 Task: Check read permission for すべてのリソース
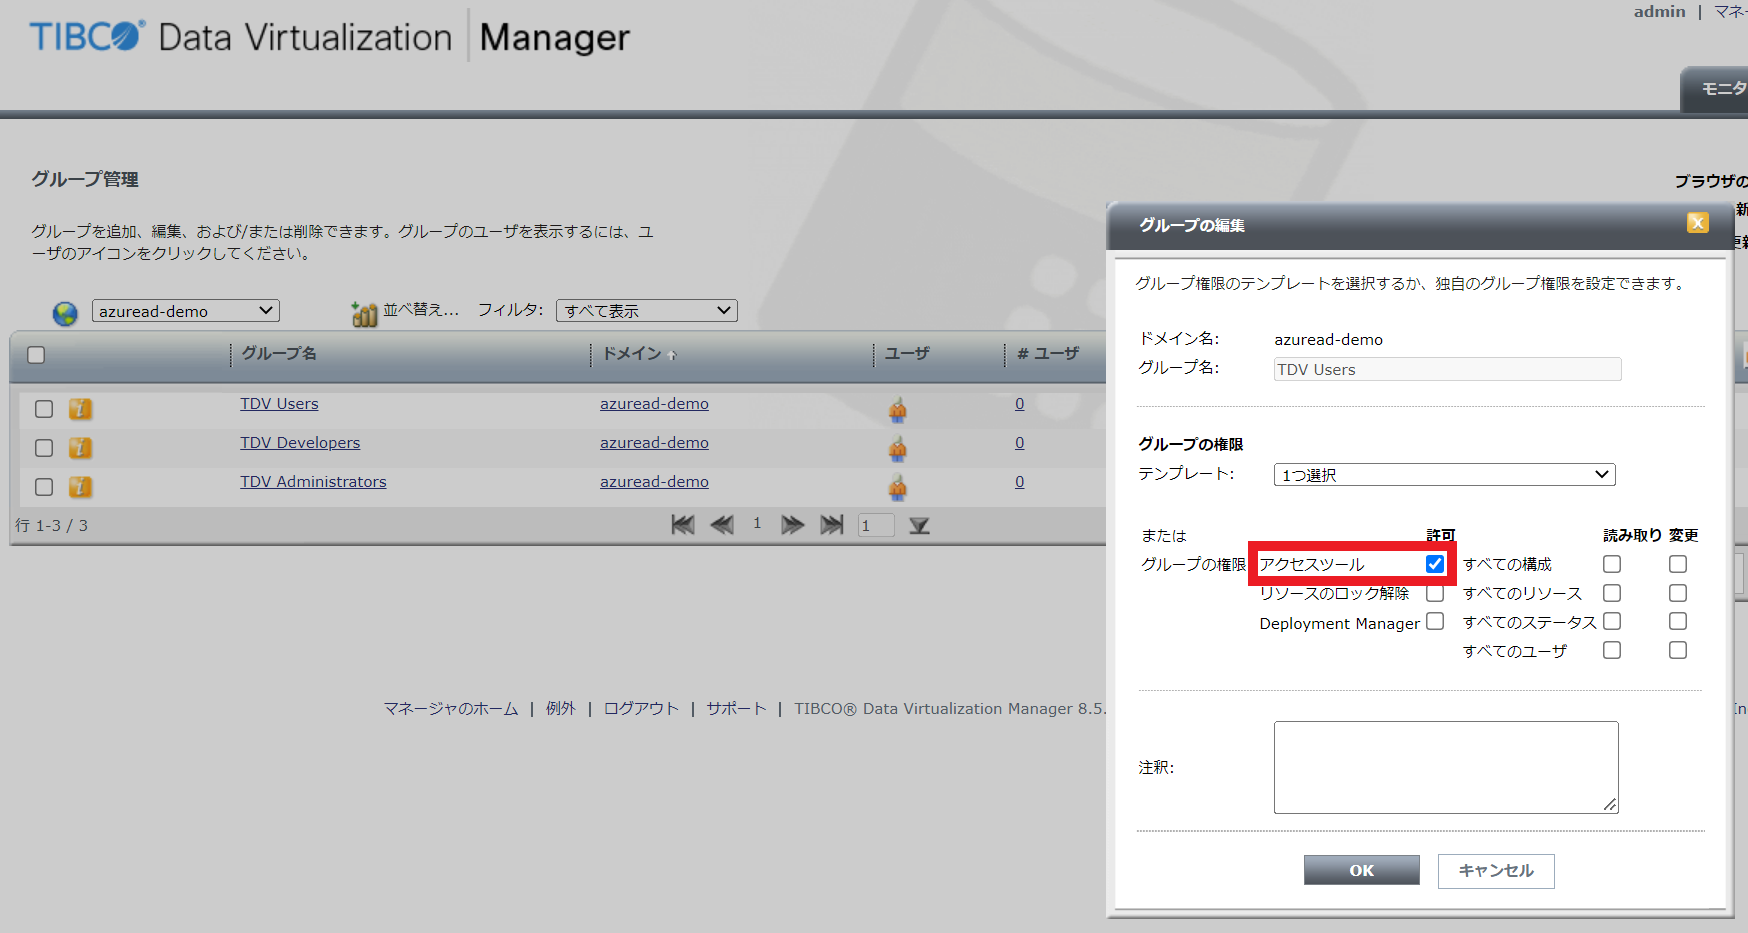click(1612, 593)
